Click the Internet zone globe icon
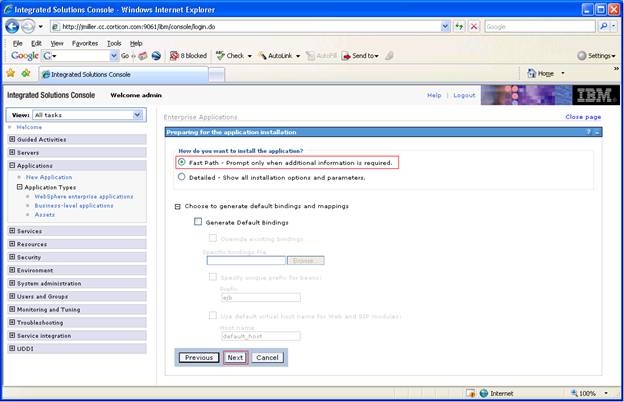Viewport: 624px width, 402px height. click(x=484, y=393)
